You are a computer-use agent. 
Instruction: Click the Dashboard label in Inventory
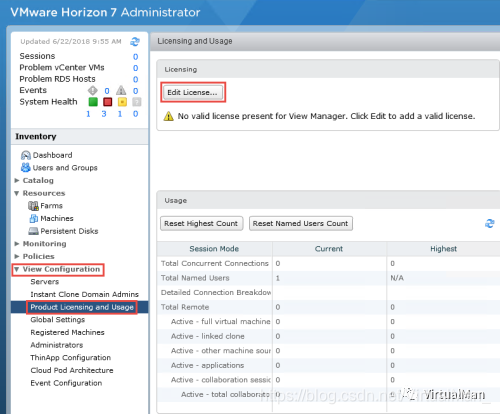pos(52,155)
